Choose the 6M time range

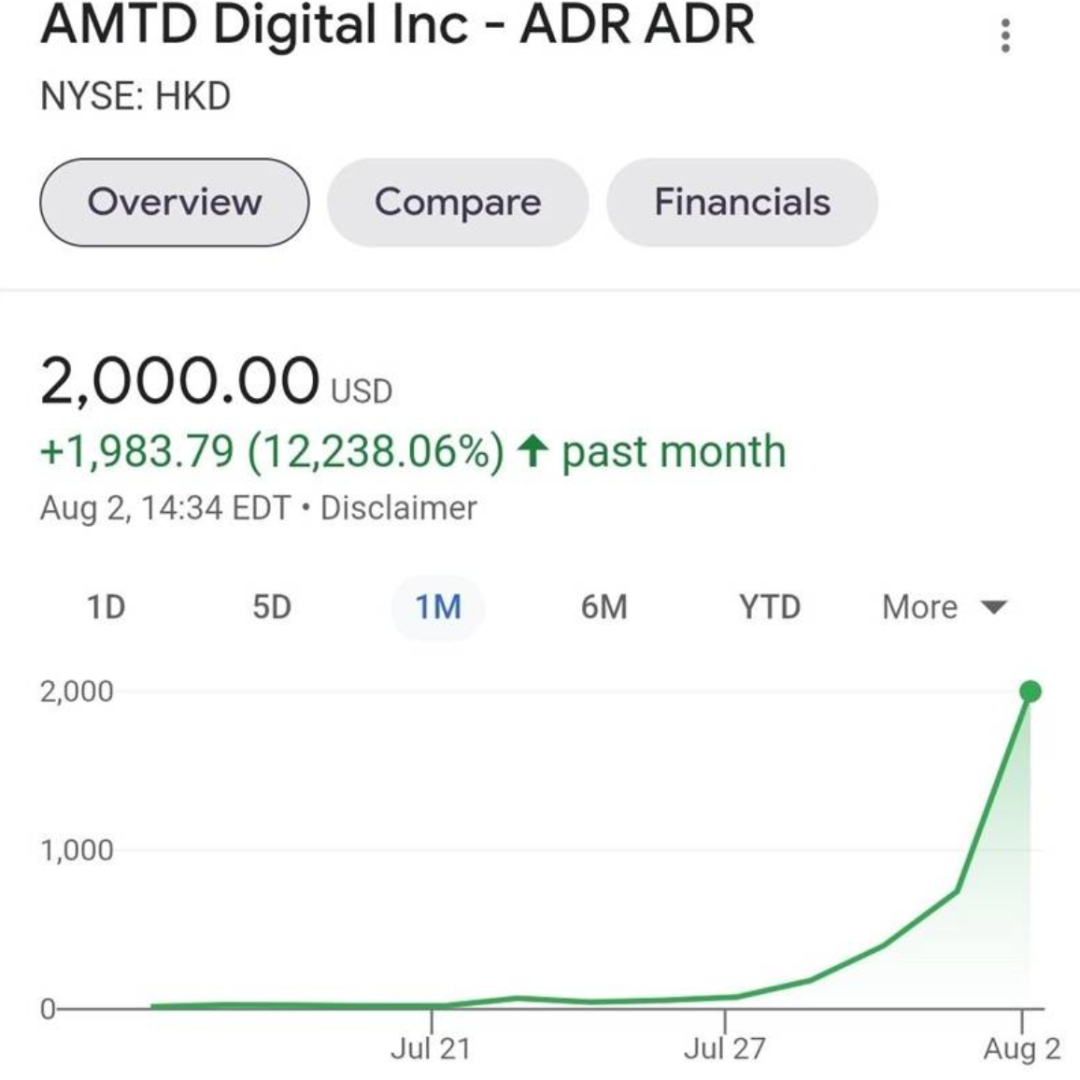pos(604,608)
